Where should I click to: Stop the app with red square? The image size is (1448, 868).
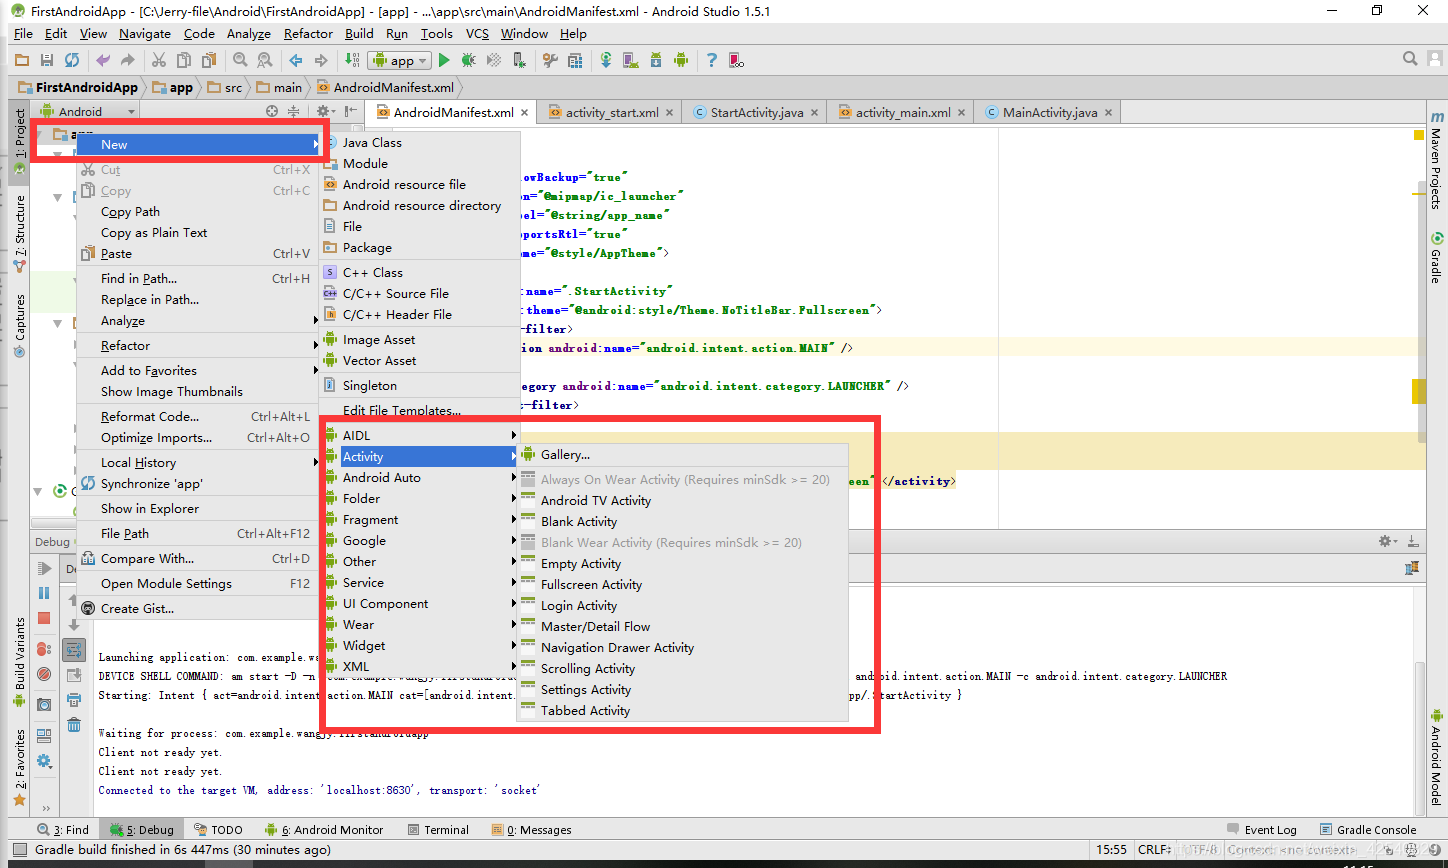click(x=44, y=618)
